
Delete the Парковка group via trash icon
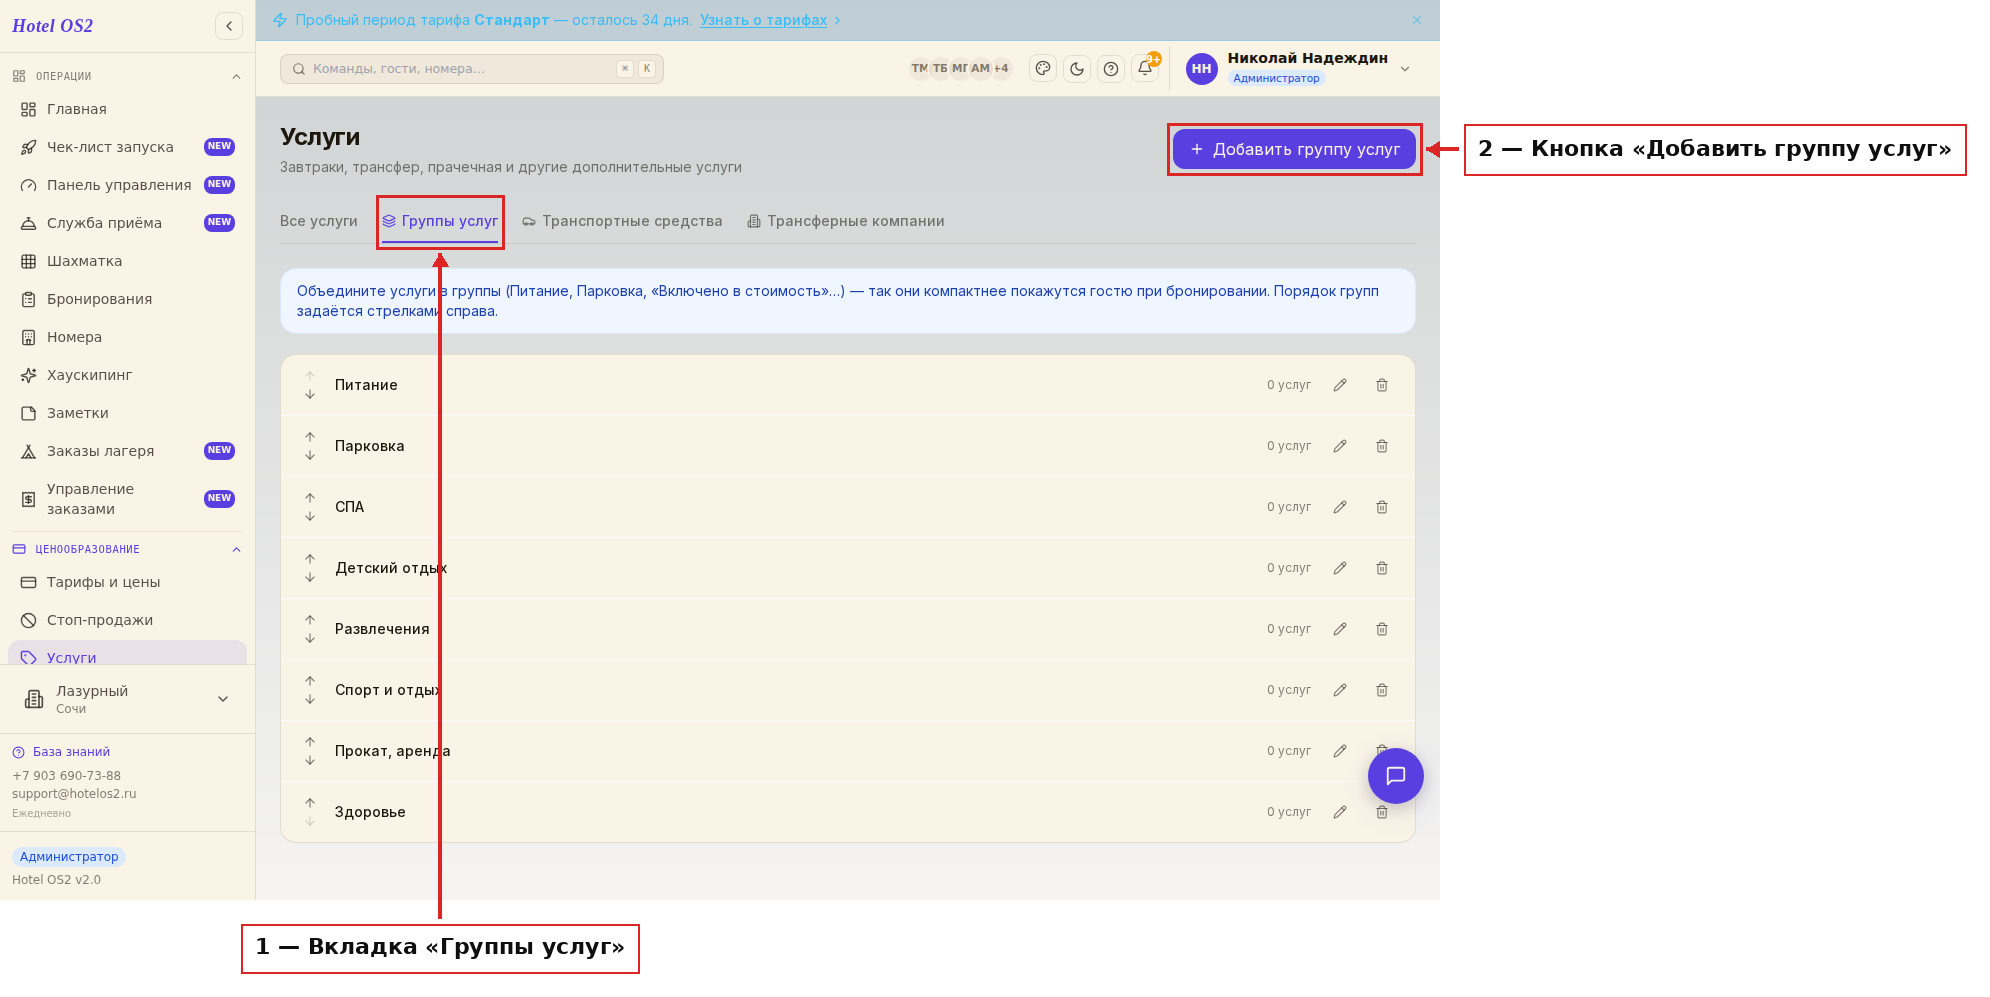pos(1382,446)
